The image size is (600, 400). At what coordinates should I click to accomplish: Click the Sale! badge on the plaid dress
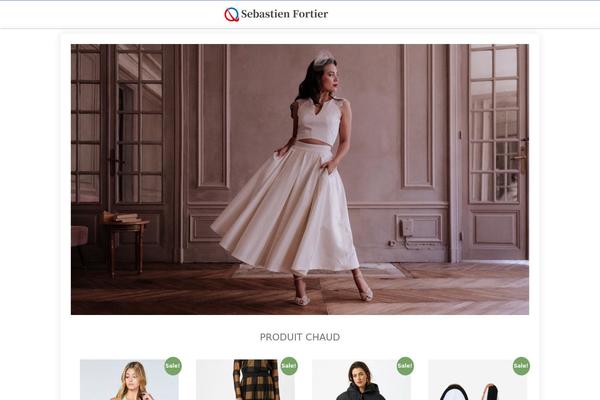[x=289, y=366]
